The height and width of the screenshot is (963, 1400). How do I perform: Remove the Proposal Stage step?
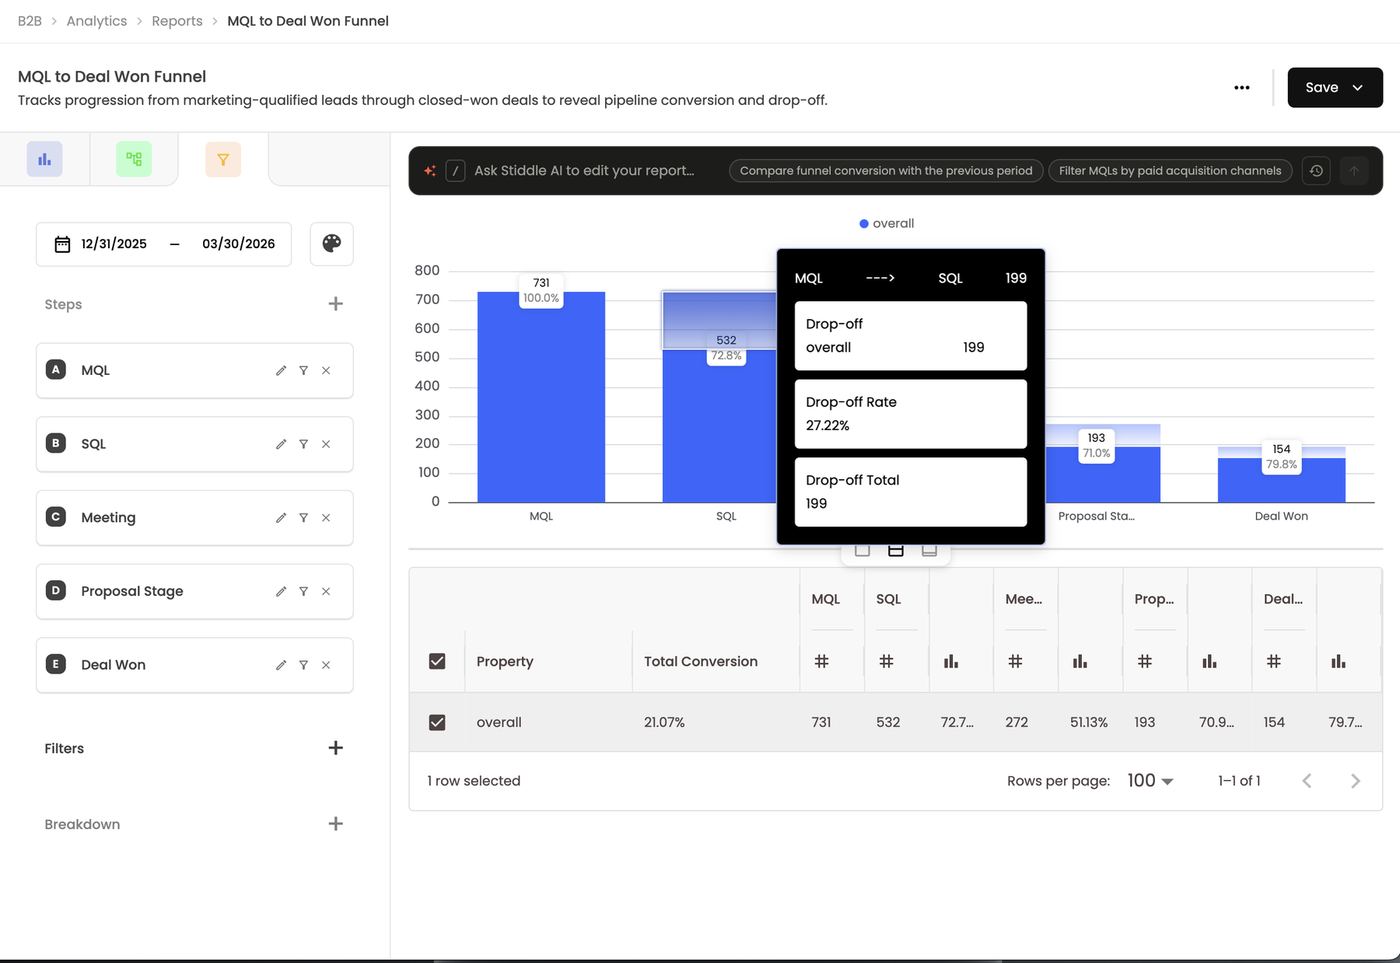[326, 591]
